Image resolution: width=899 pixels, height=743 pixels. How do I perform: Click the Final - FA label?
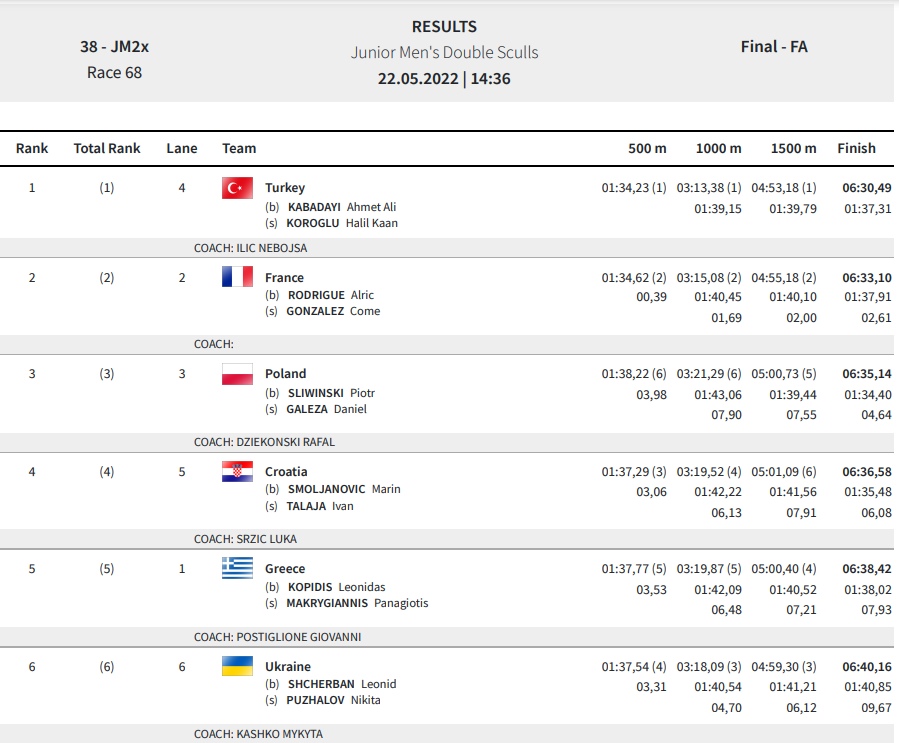pyautogui.click(x=774, y=46)
